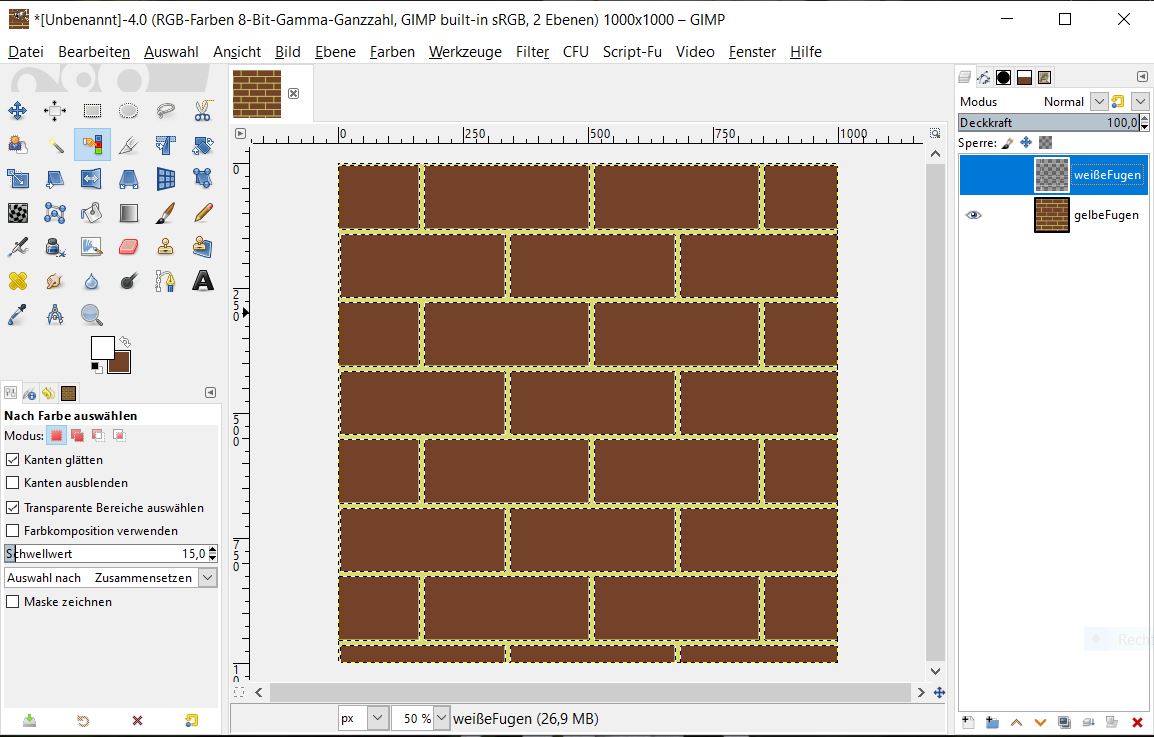Open tool options panel configuration arrow
Screen dimensions: 1154x737
tap(210, 392)
